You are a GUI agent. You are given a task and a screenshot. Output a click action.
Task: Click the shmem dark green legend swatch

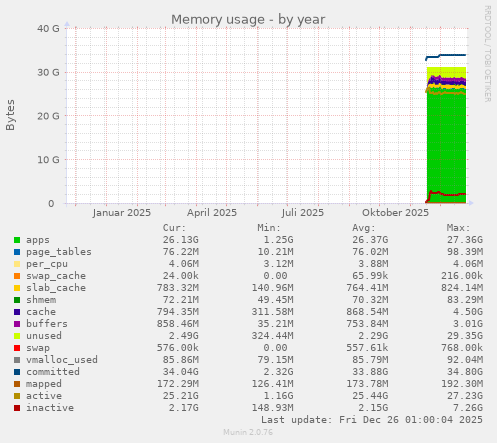coord(17,300)
